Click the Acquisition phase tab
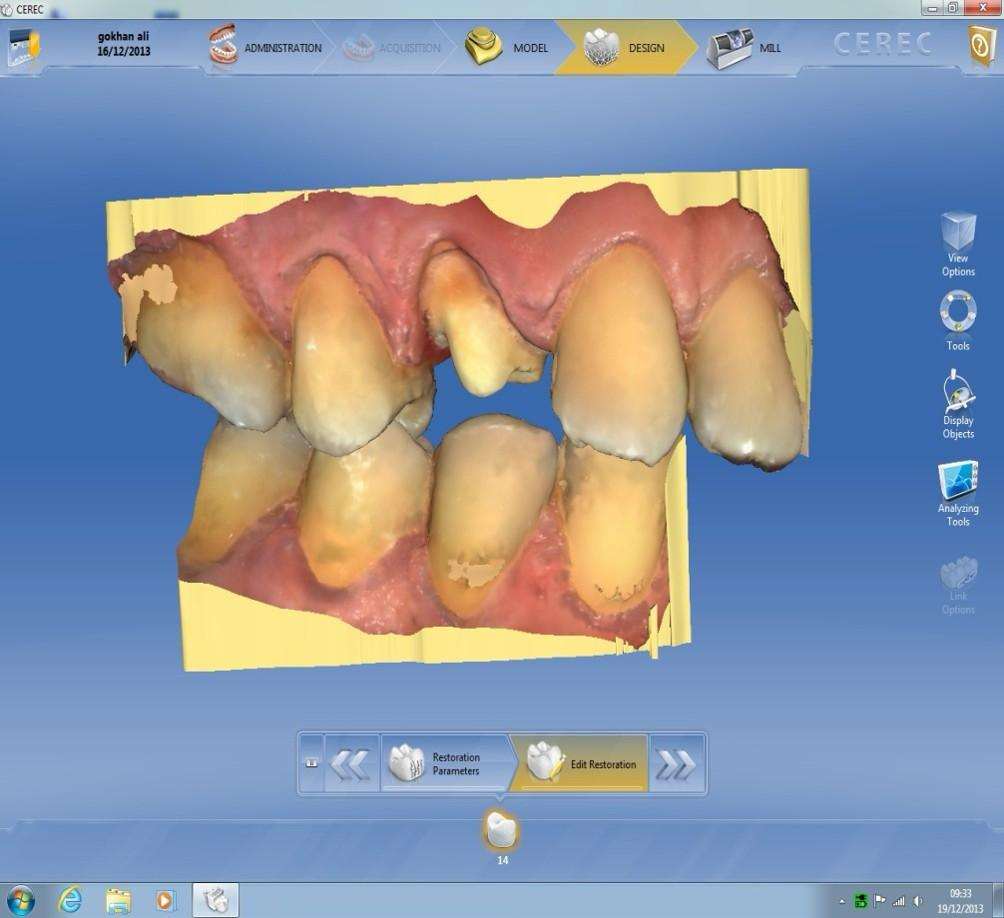Viewport: 1004px width, 918px height. pyautogui.click(x=391, y=47)
